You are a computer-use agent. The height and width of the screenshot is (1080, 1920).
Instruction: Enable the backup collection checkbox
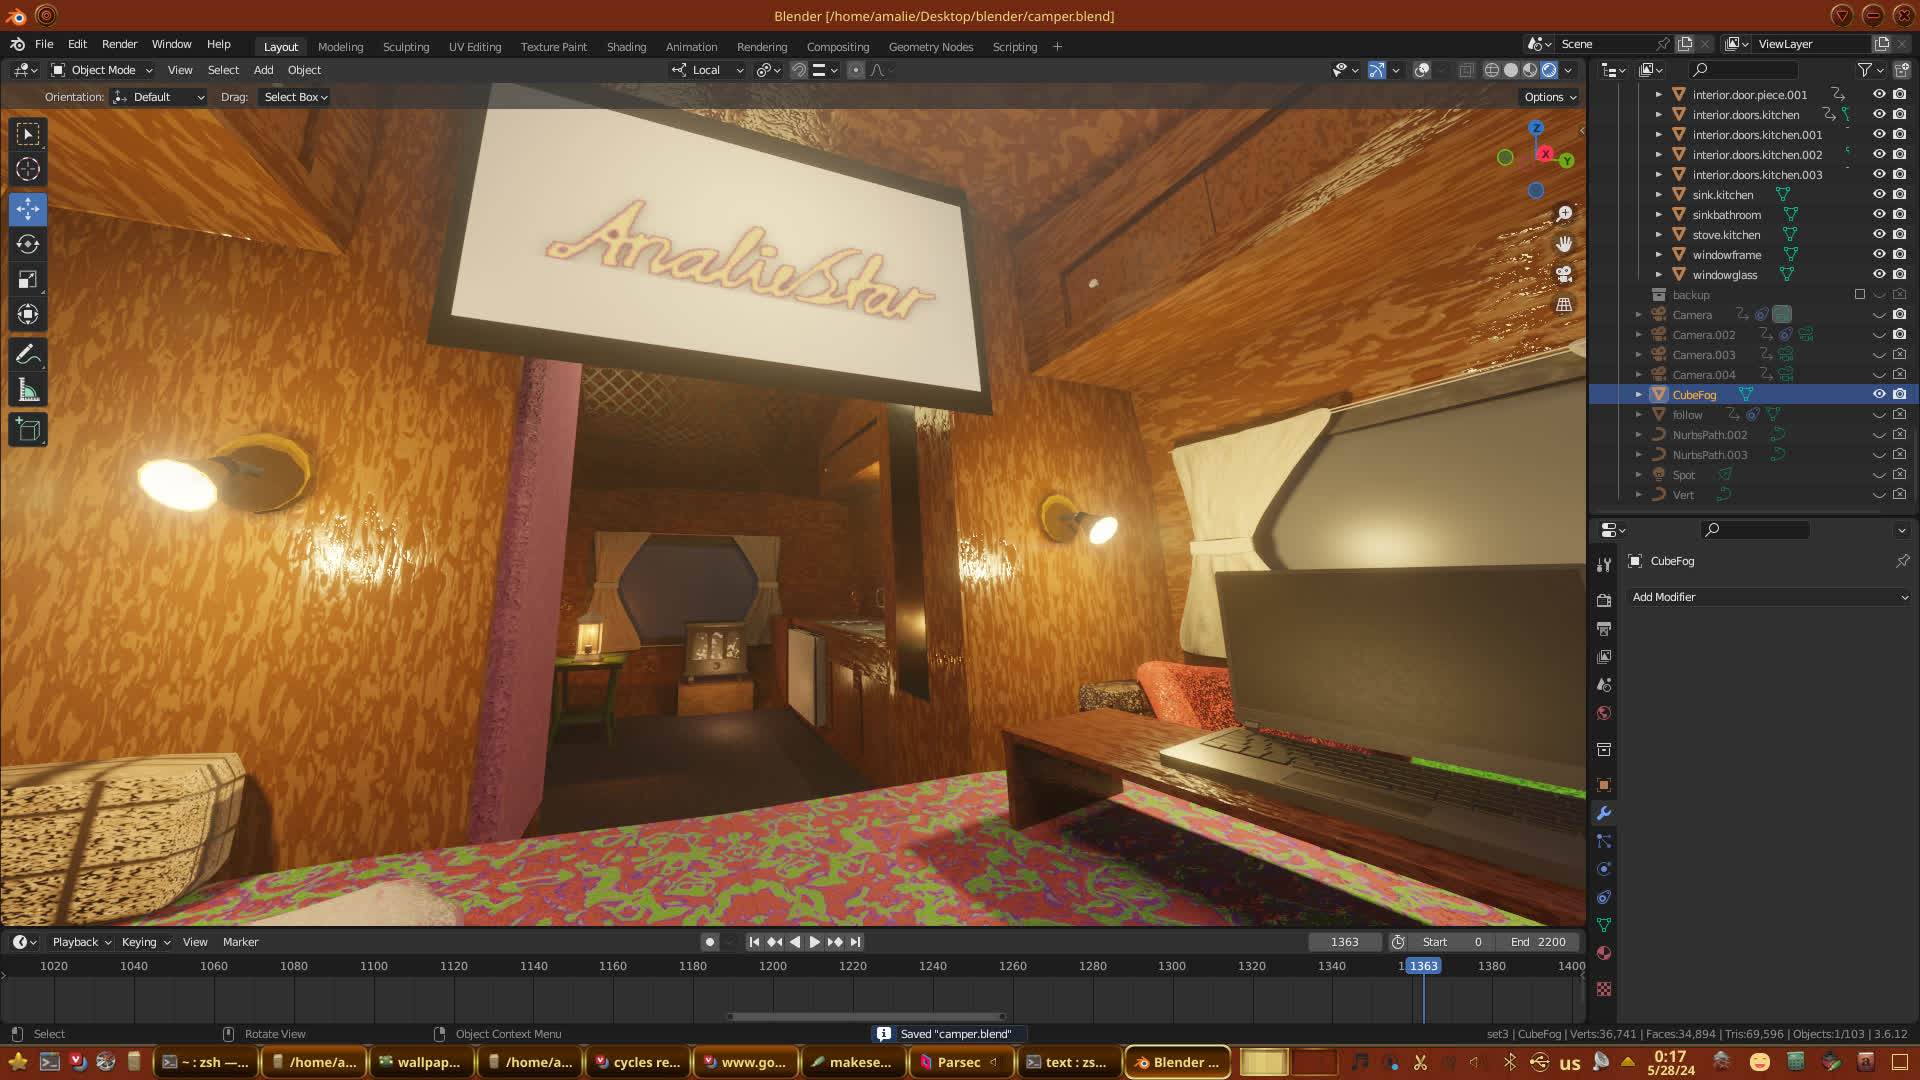point(1860,294)
